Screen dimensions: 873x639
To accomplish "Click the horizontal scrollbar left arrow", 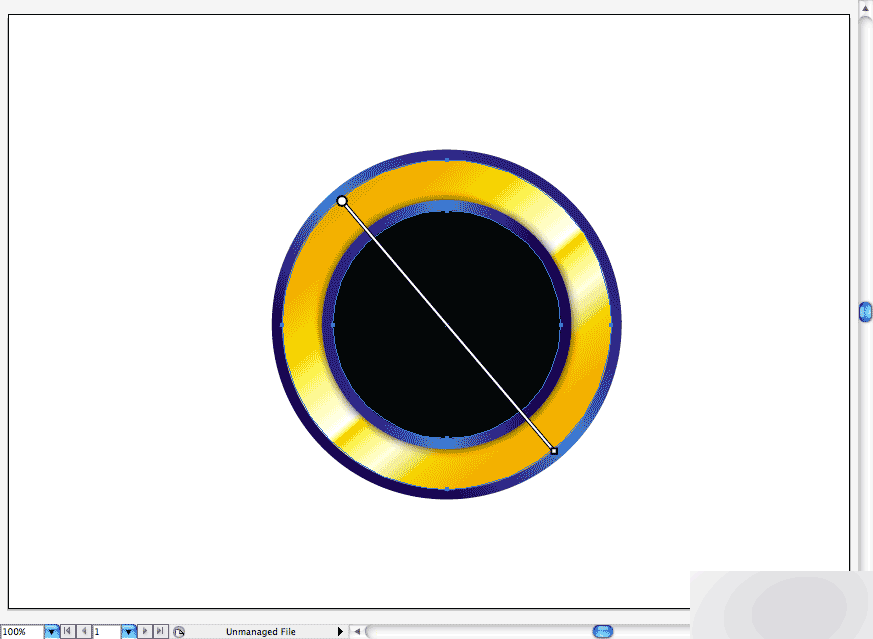I will (x=357, y=632).
